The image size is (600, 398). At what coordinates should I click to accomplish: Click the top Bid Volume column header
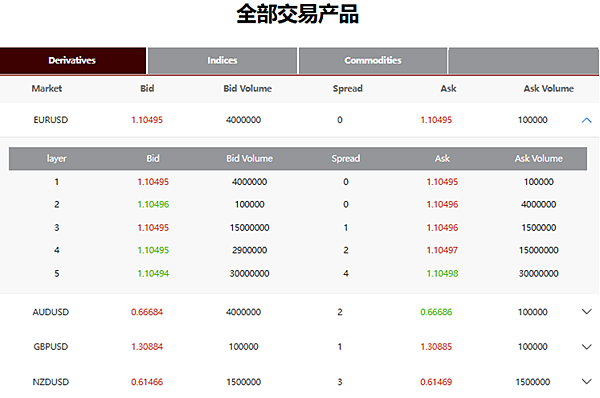[x=248, y=88]
